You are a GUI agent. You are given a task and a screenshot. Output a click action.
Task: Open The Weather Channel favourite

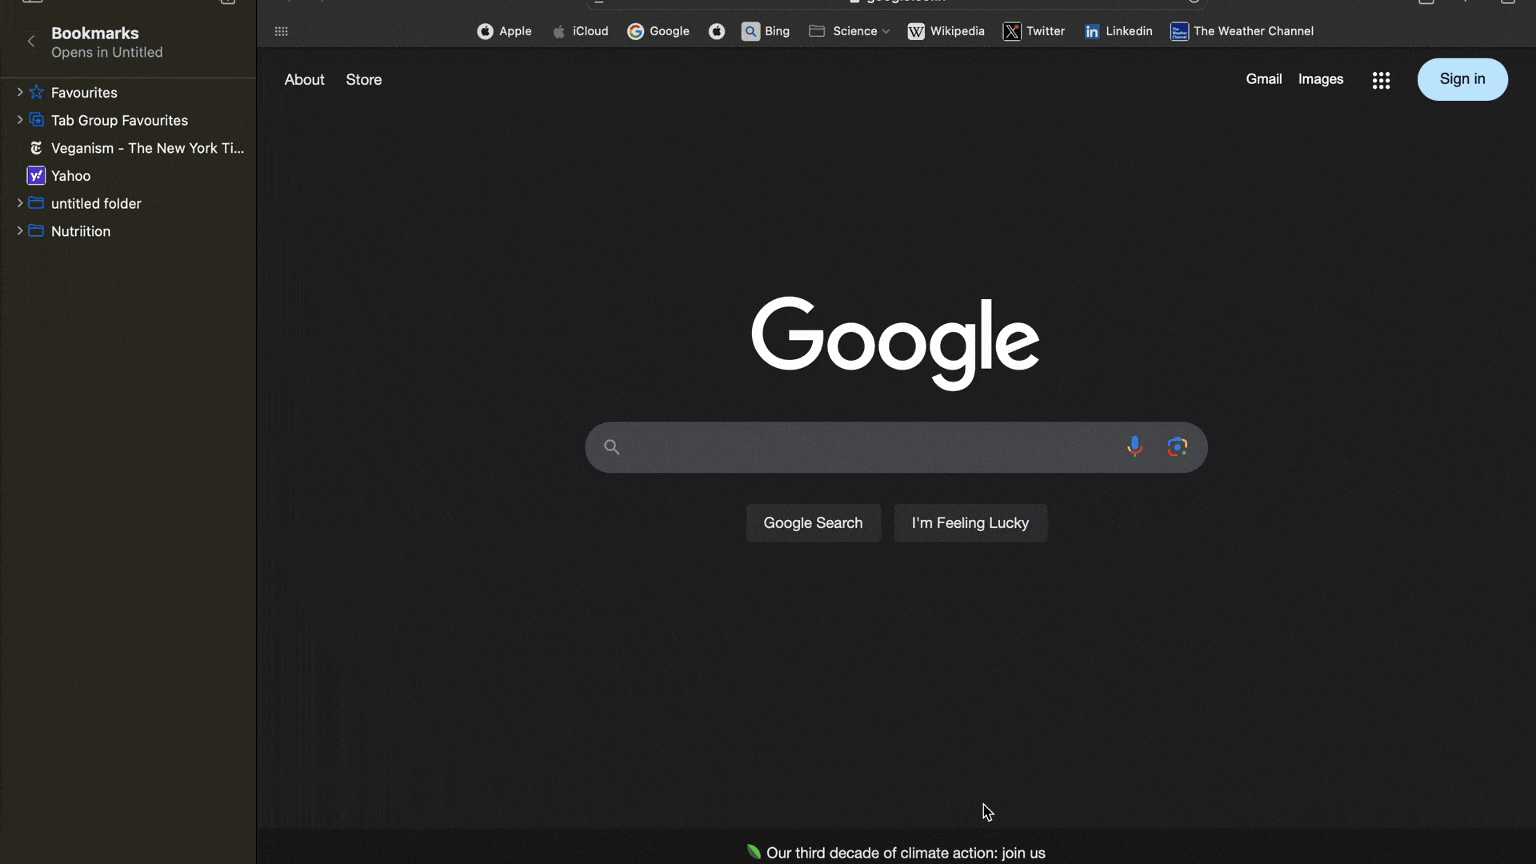(1242, 31)
